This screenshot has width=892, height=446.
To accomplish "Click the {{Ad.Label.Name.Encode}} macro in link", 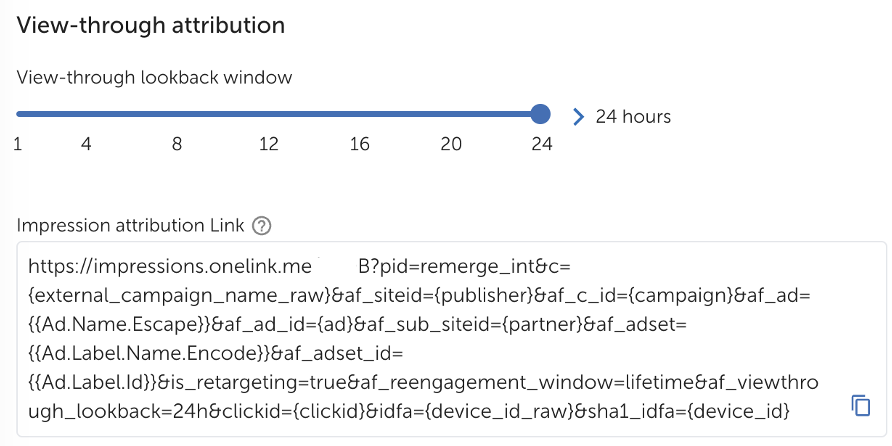I will (x=148, y=353).
